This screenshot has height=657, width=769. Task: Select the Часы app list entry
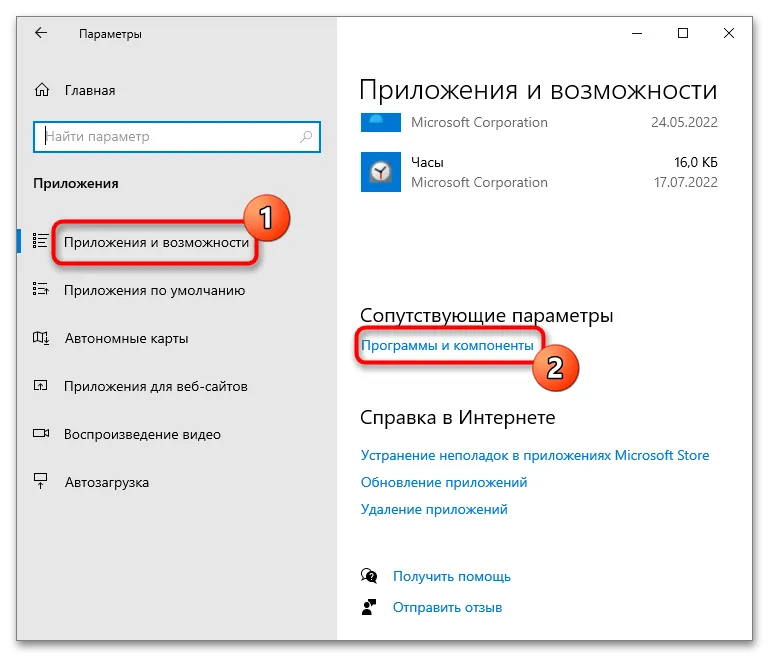pos(540,172)
